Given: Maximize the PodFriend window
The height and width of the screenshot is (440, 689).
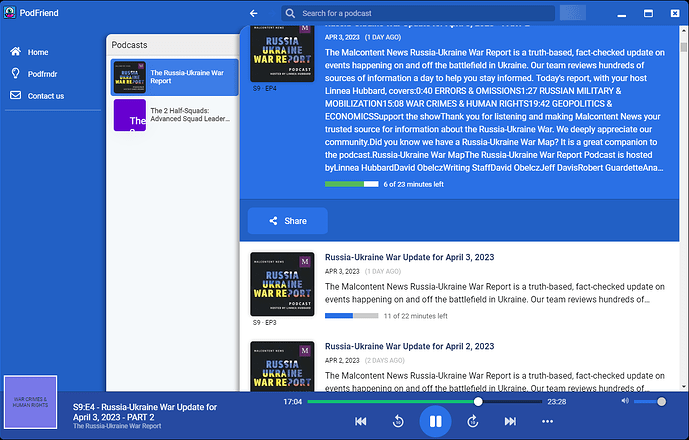Looking at the screenshot, I should pos(648,13).
